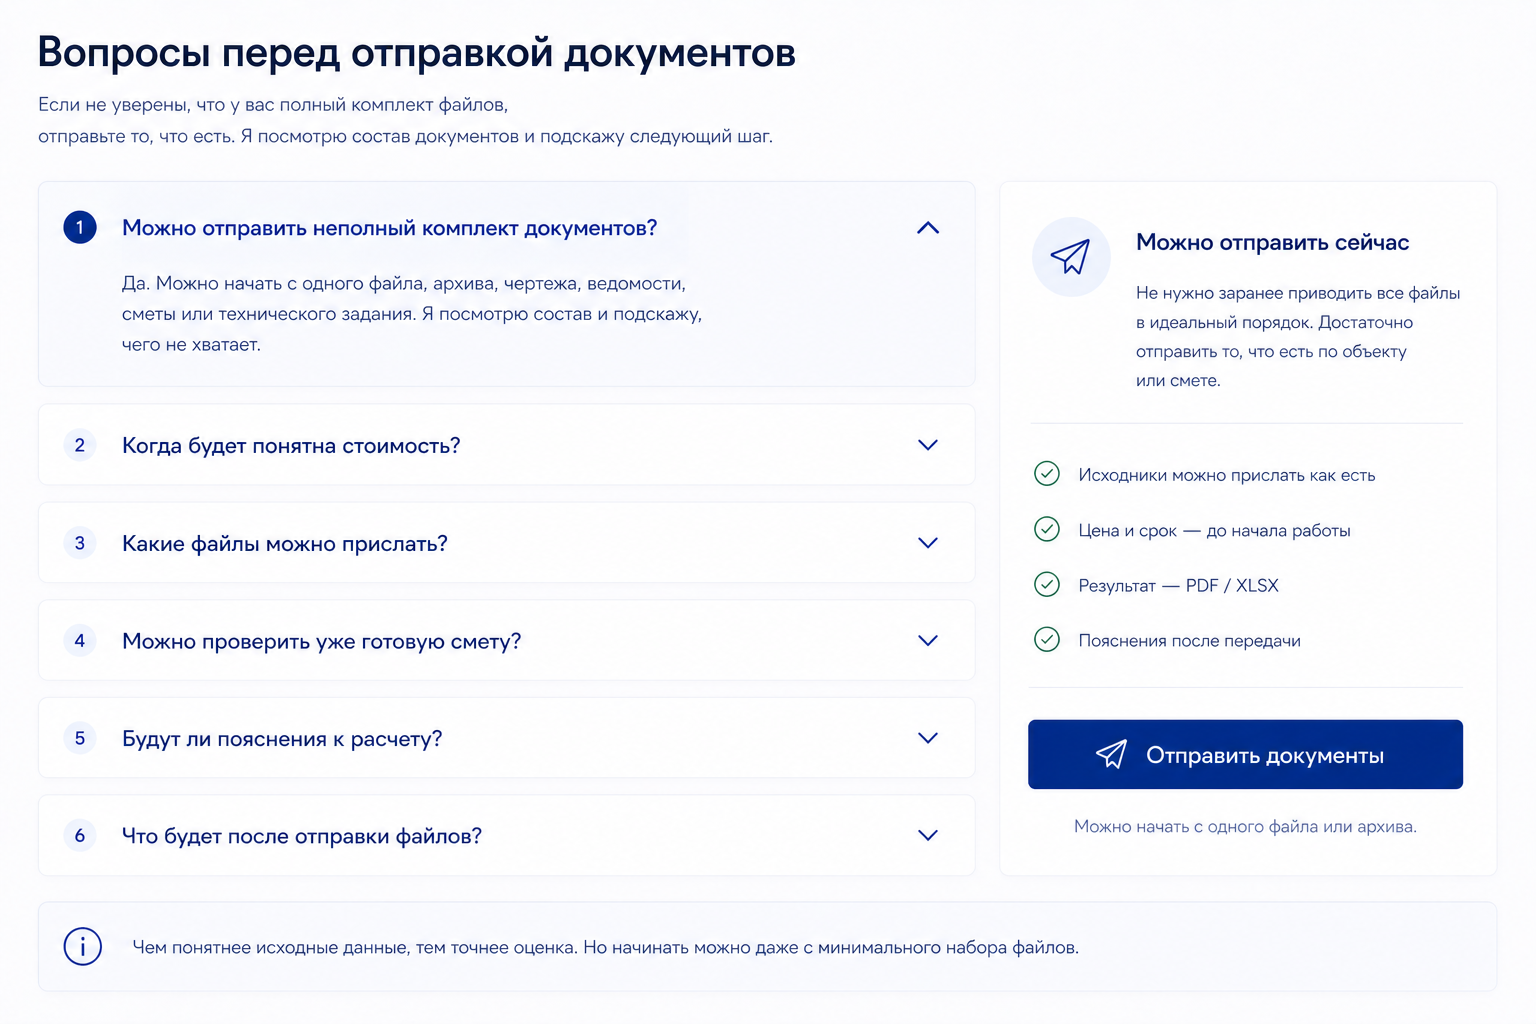Expand chevron for "Будут ли пояснения к расчету?"
Screen dimensions: 1536x1024
(x=928, y=738)
